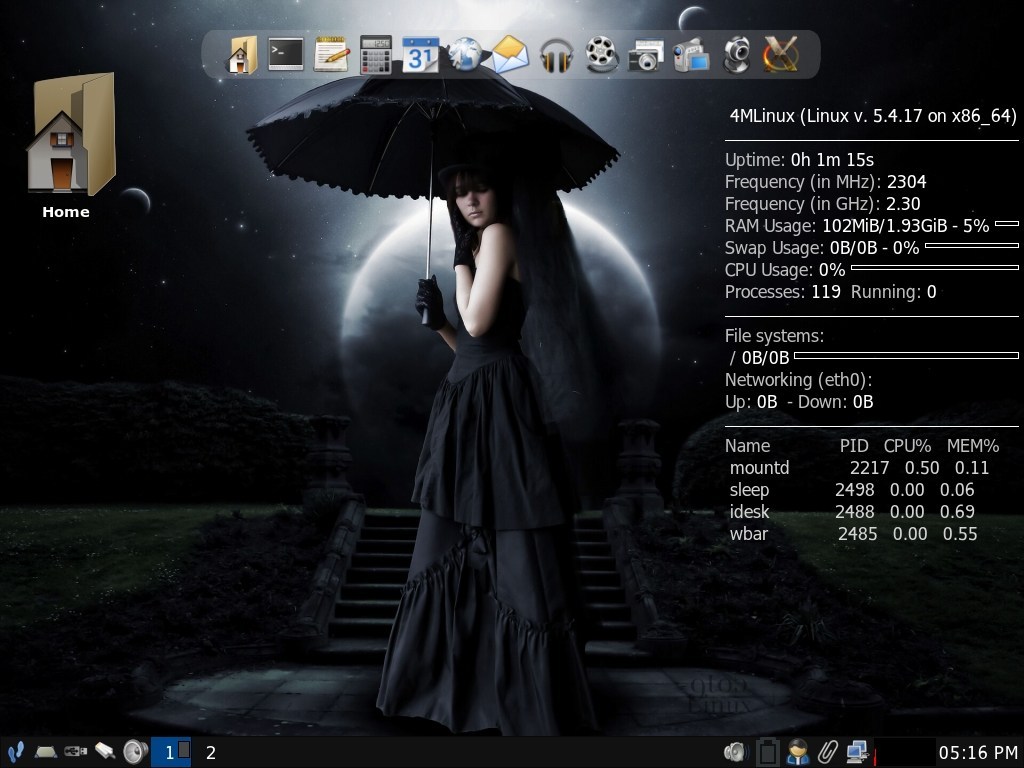Viewport: 1024px width, 768px height.
Task: Click the Frequency (in GHz) 2.30 line
Action: coord(823,204)
